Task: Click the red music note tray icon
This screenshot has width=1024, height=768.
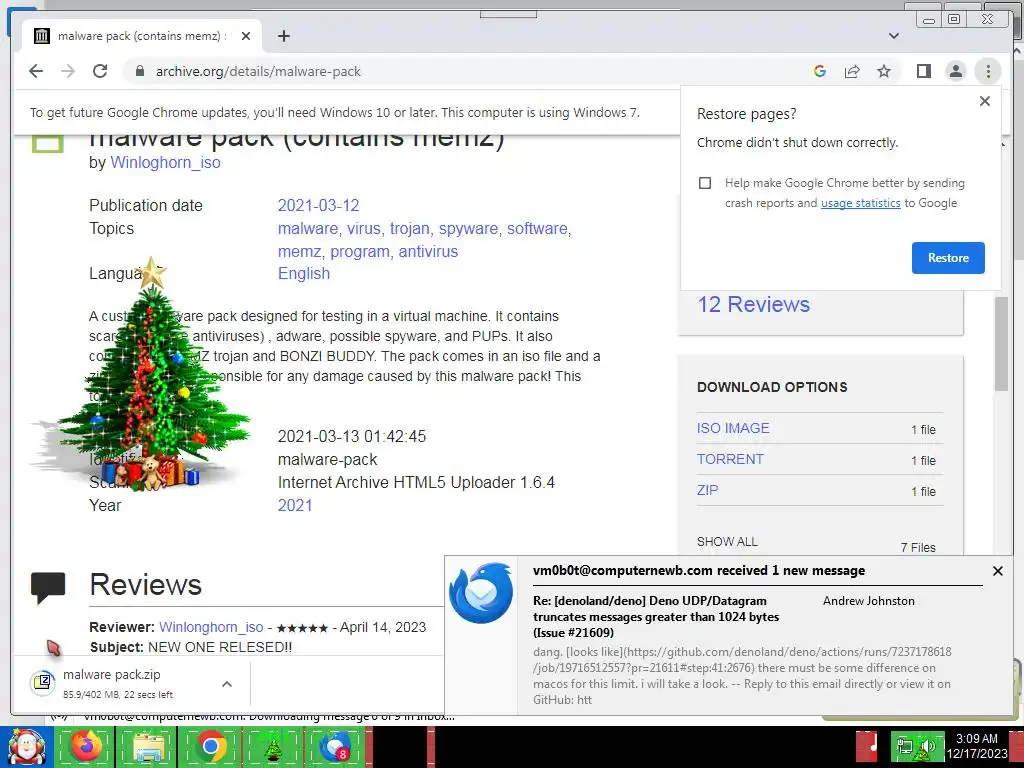Action: (x=867, y=747)
